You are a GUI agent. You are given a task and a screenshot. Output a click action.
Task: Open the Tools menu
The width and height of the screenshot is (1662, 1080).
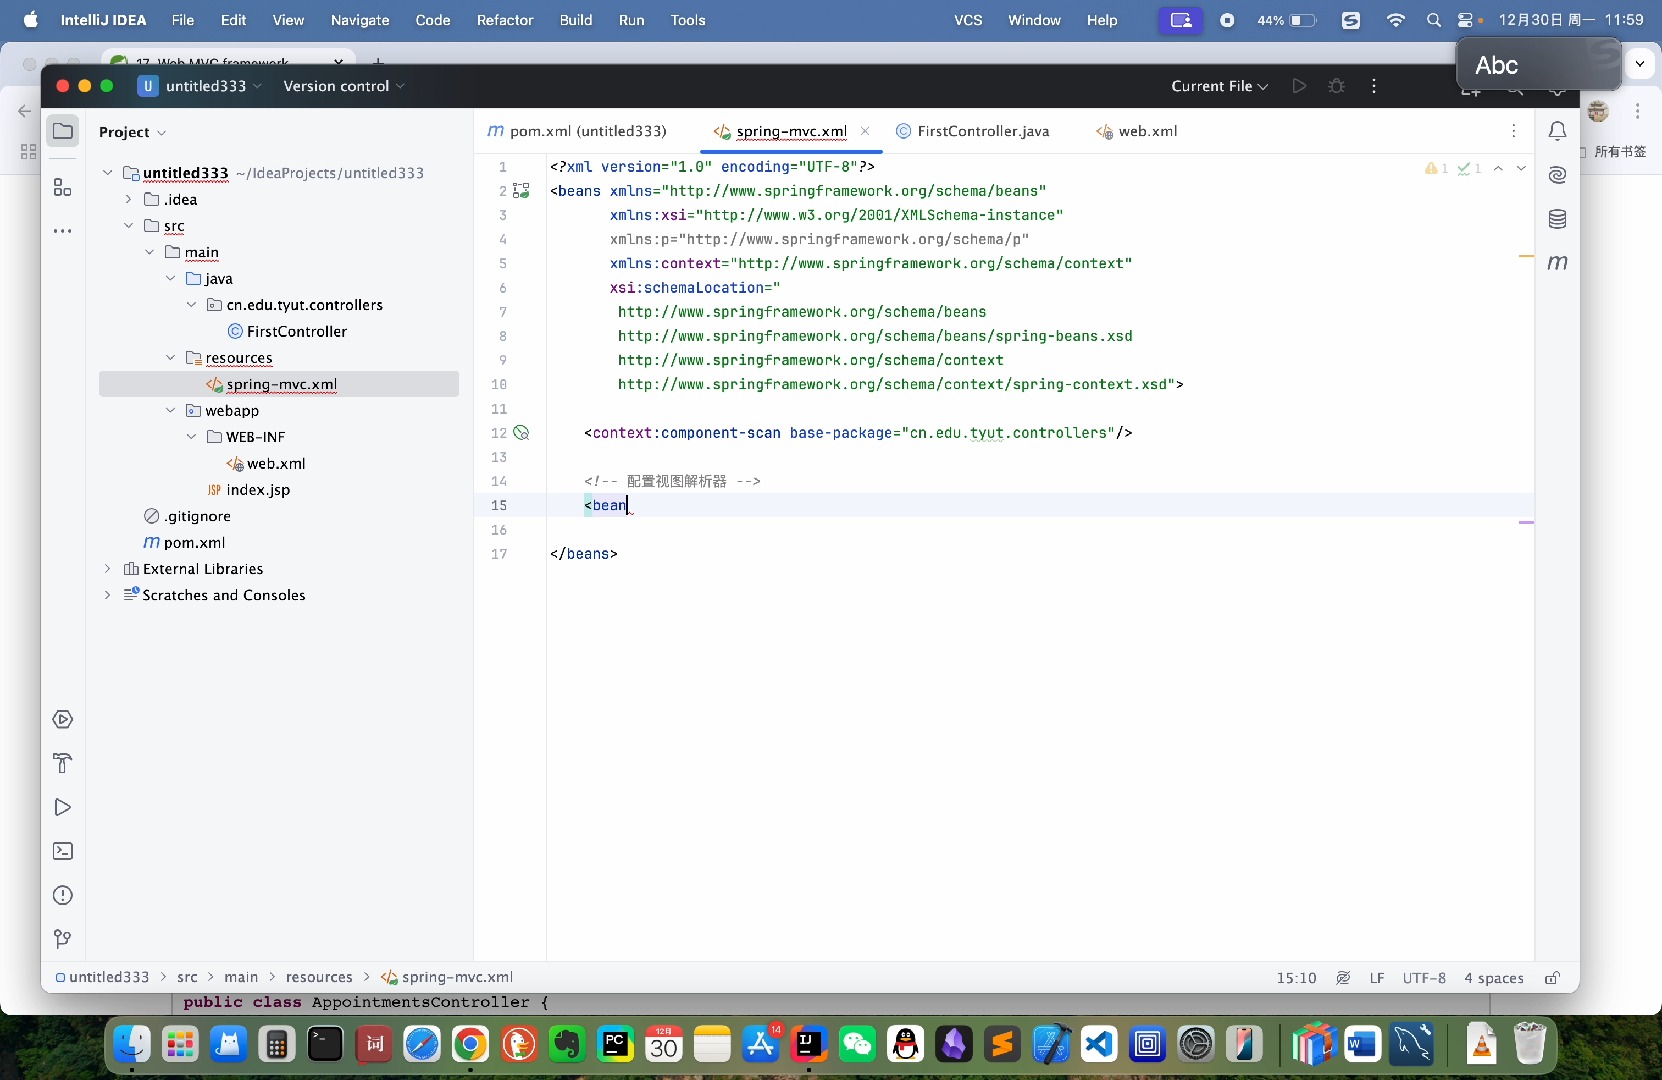[688, 20]
